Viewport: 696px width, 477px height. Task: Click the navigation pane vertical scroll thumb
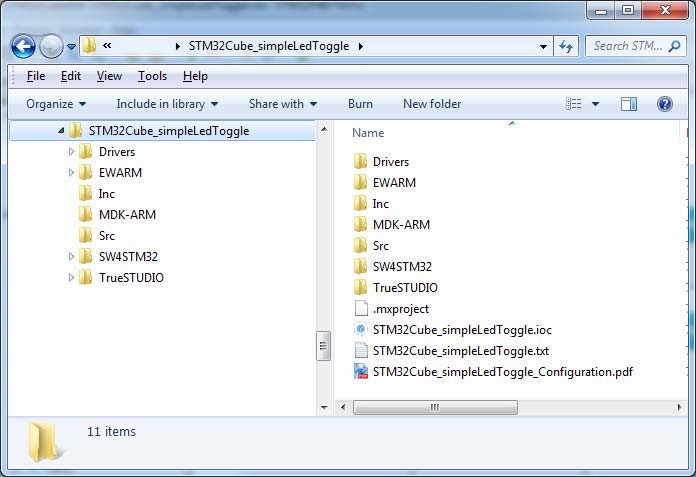[323, 346]
